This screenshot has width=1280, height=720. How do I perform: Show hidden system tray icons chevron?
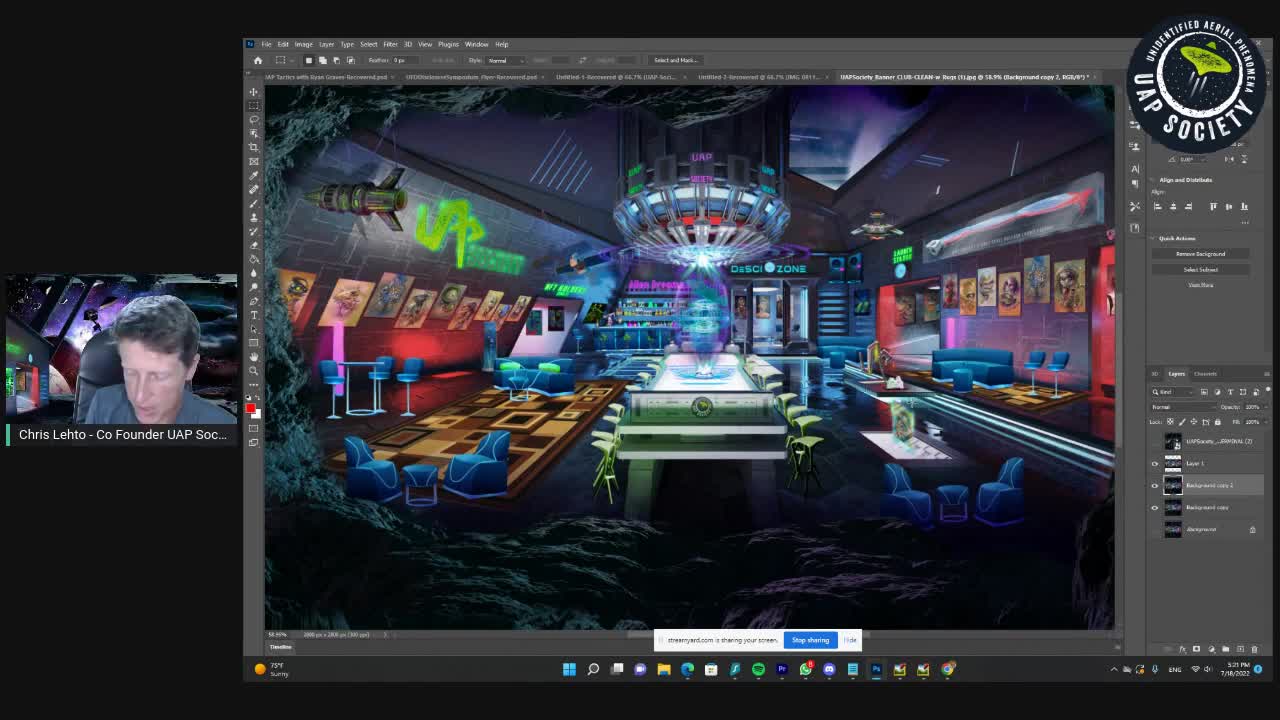click(1114, 669)
